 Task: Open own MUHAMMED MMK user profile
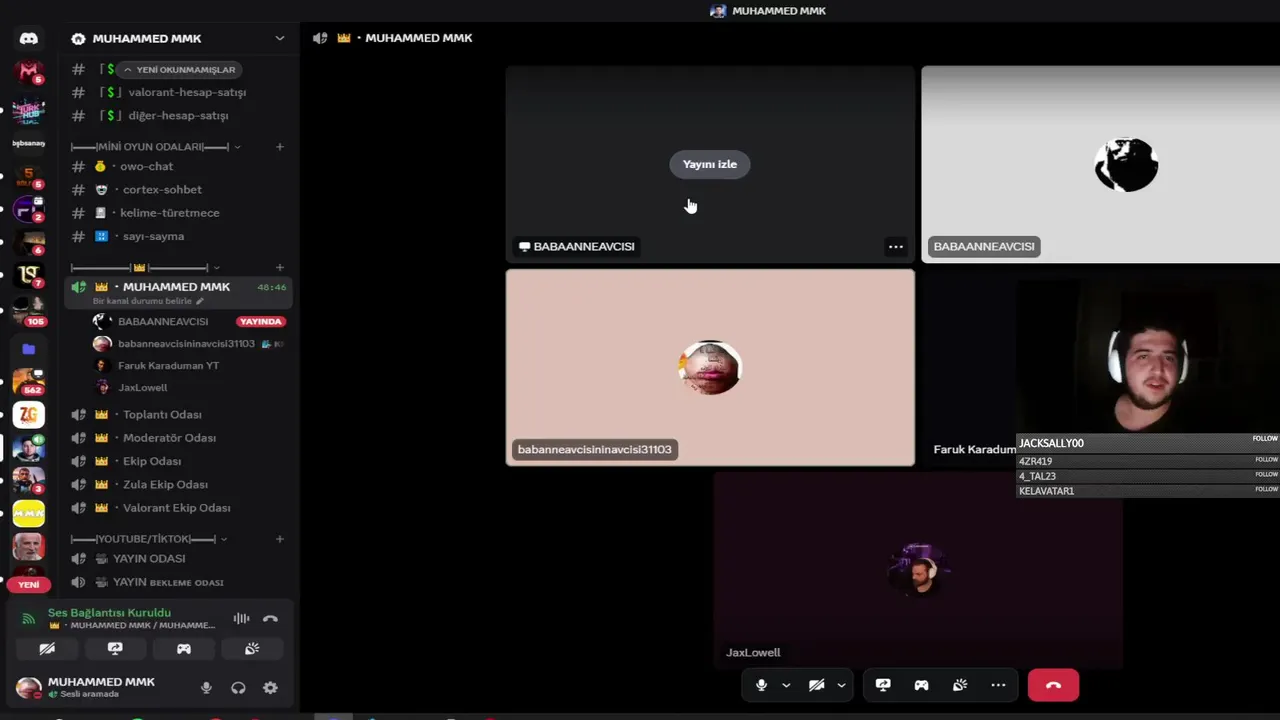(85, 687)
